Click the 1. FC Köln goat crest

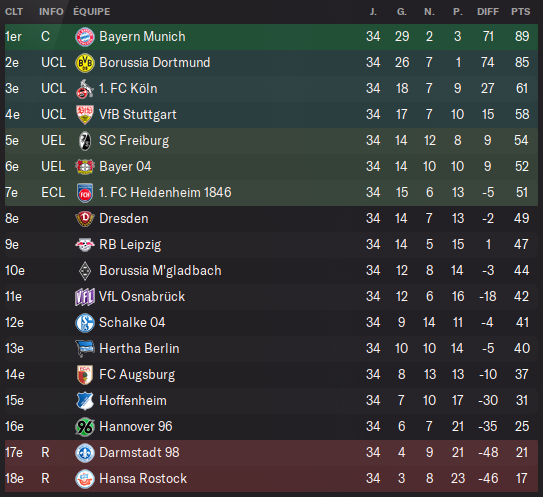pos(85,89)
